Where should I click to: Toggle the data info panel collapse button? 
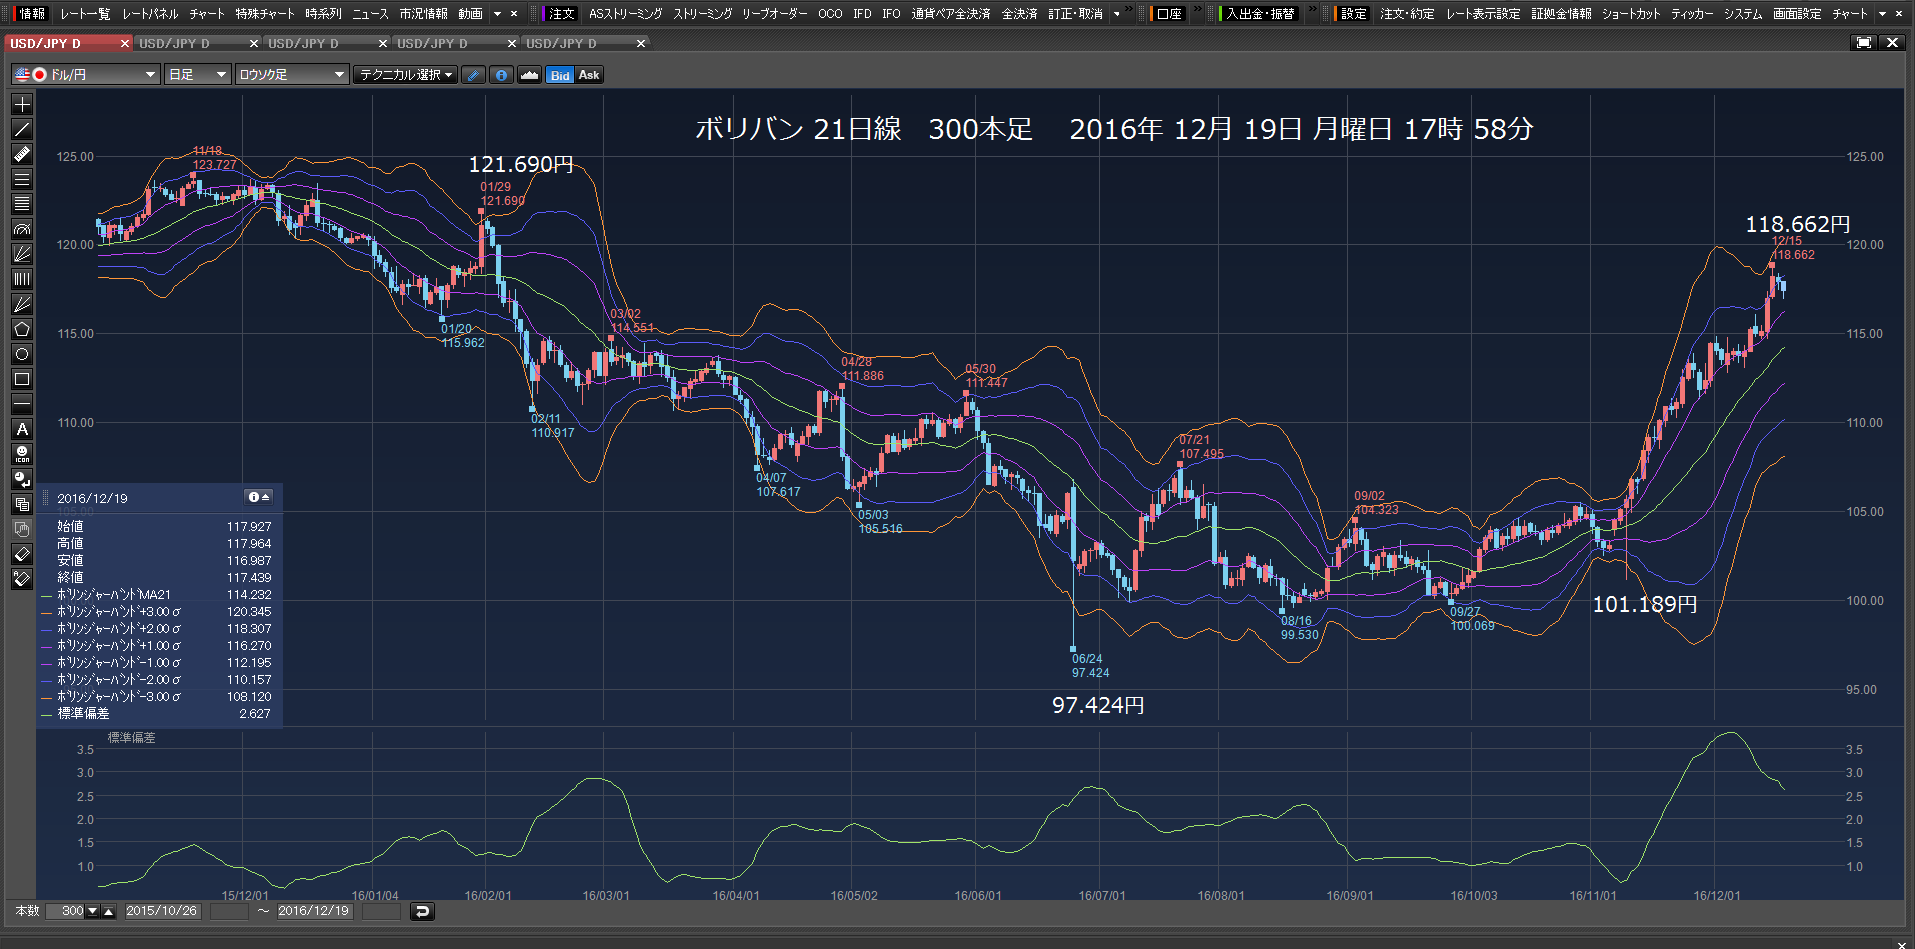pos(259,497)
